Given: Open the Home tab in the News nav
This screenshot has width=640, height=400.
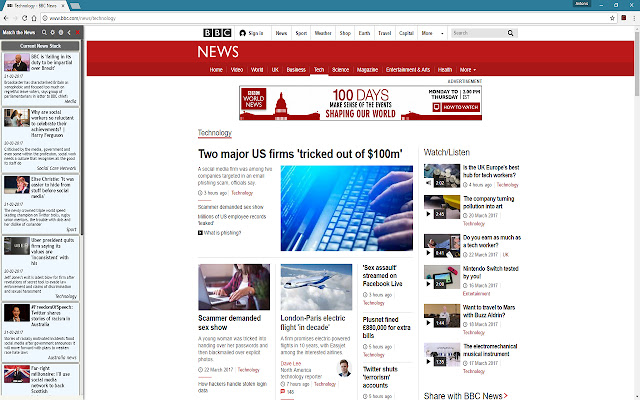Looking at the screenshot, I should point(216,70).
